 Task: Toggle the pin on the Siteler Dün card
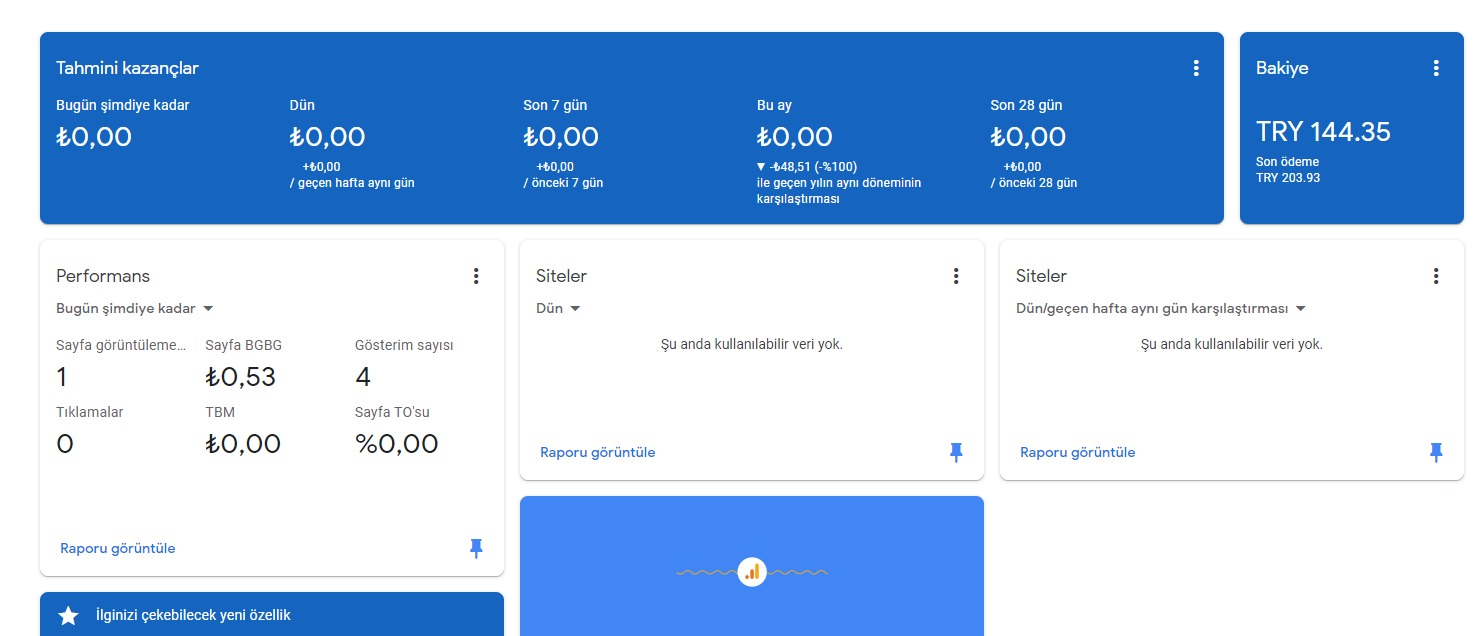[x=956, y=452]
